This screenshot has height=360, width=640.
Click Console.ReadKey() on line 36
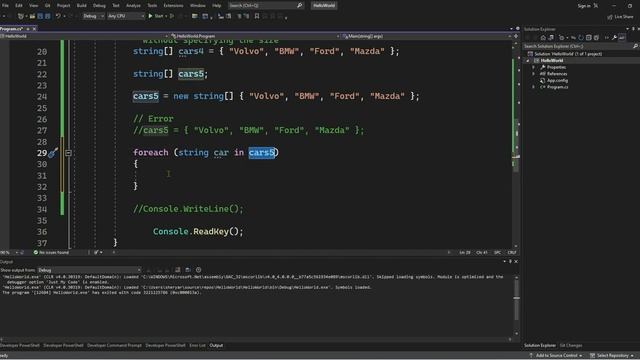point(198,231)
